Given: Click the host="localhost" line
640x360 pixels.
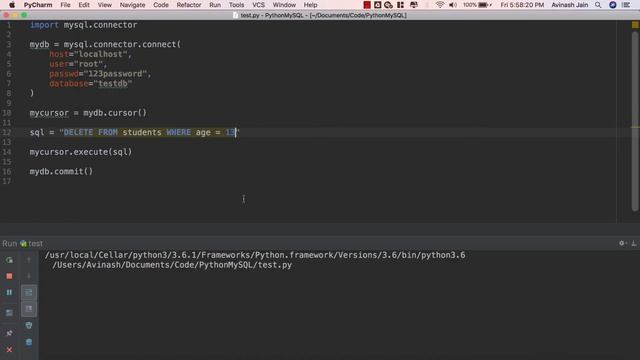Looking at the screenshot, I should coord(91,54).
